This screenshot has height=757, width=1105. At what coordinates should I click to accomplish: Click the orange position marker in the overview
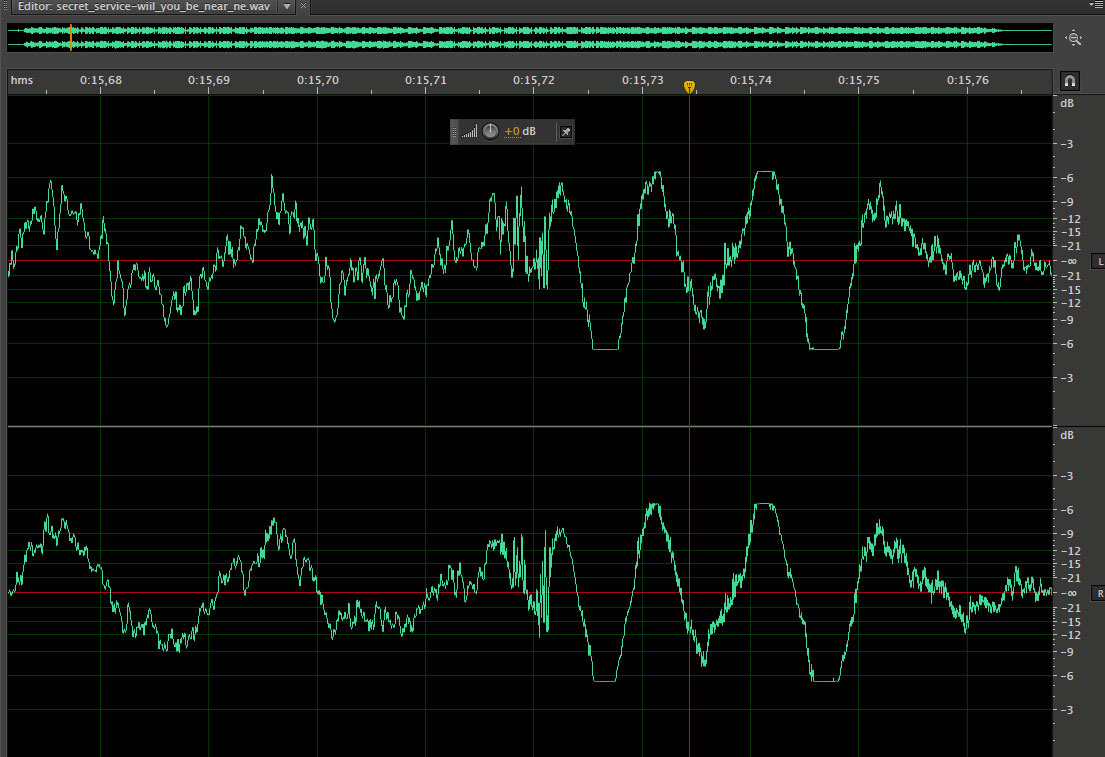click(x=71, y=37)
